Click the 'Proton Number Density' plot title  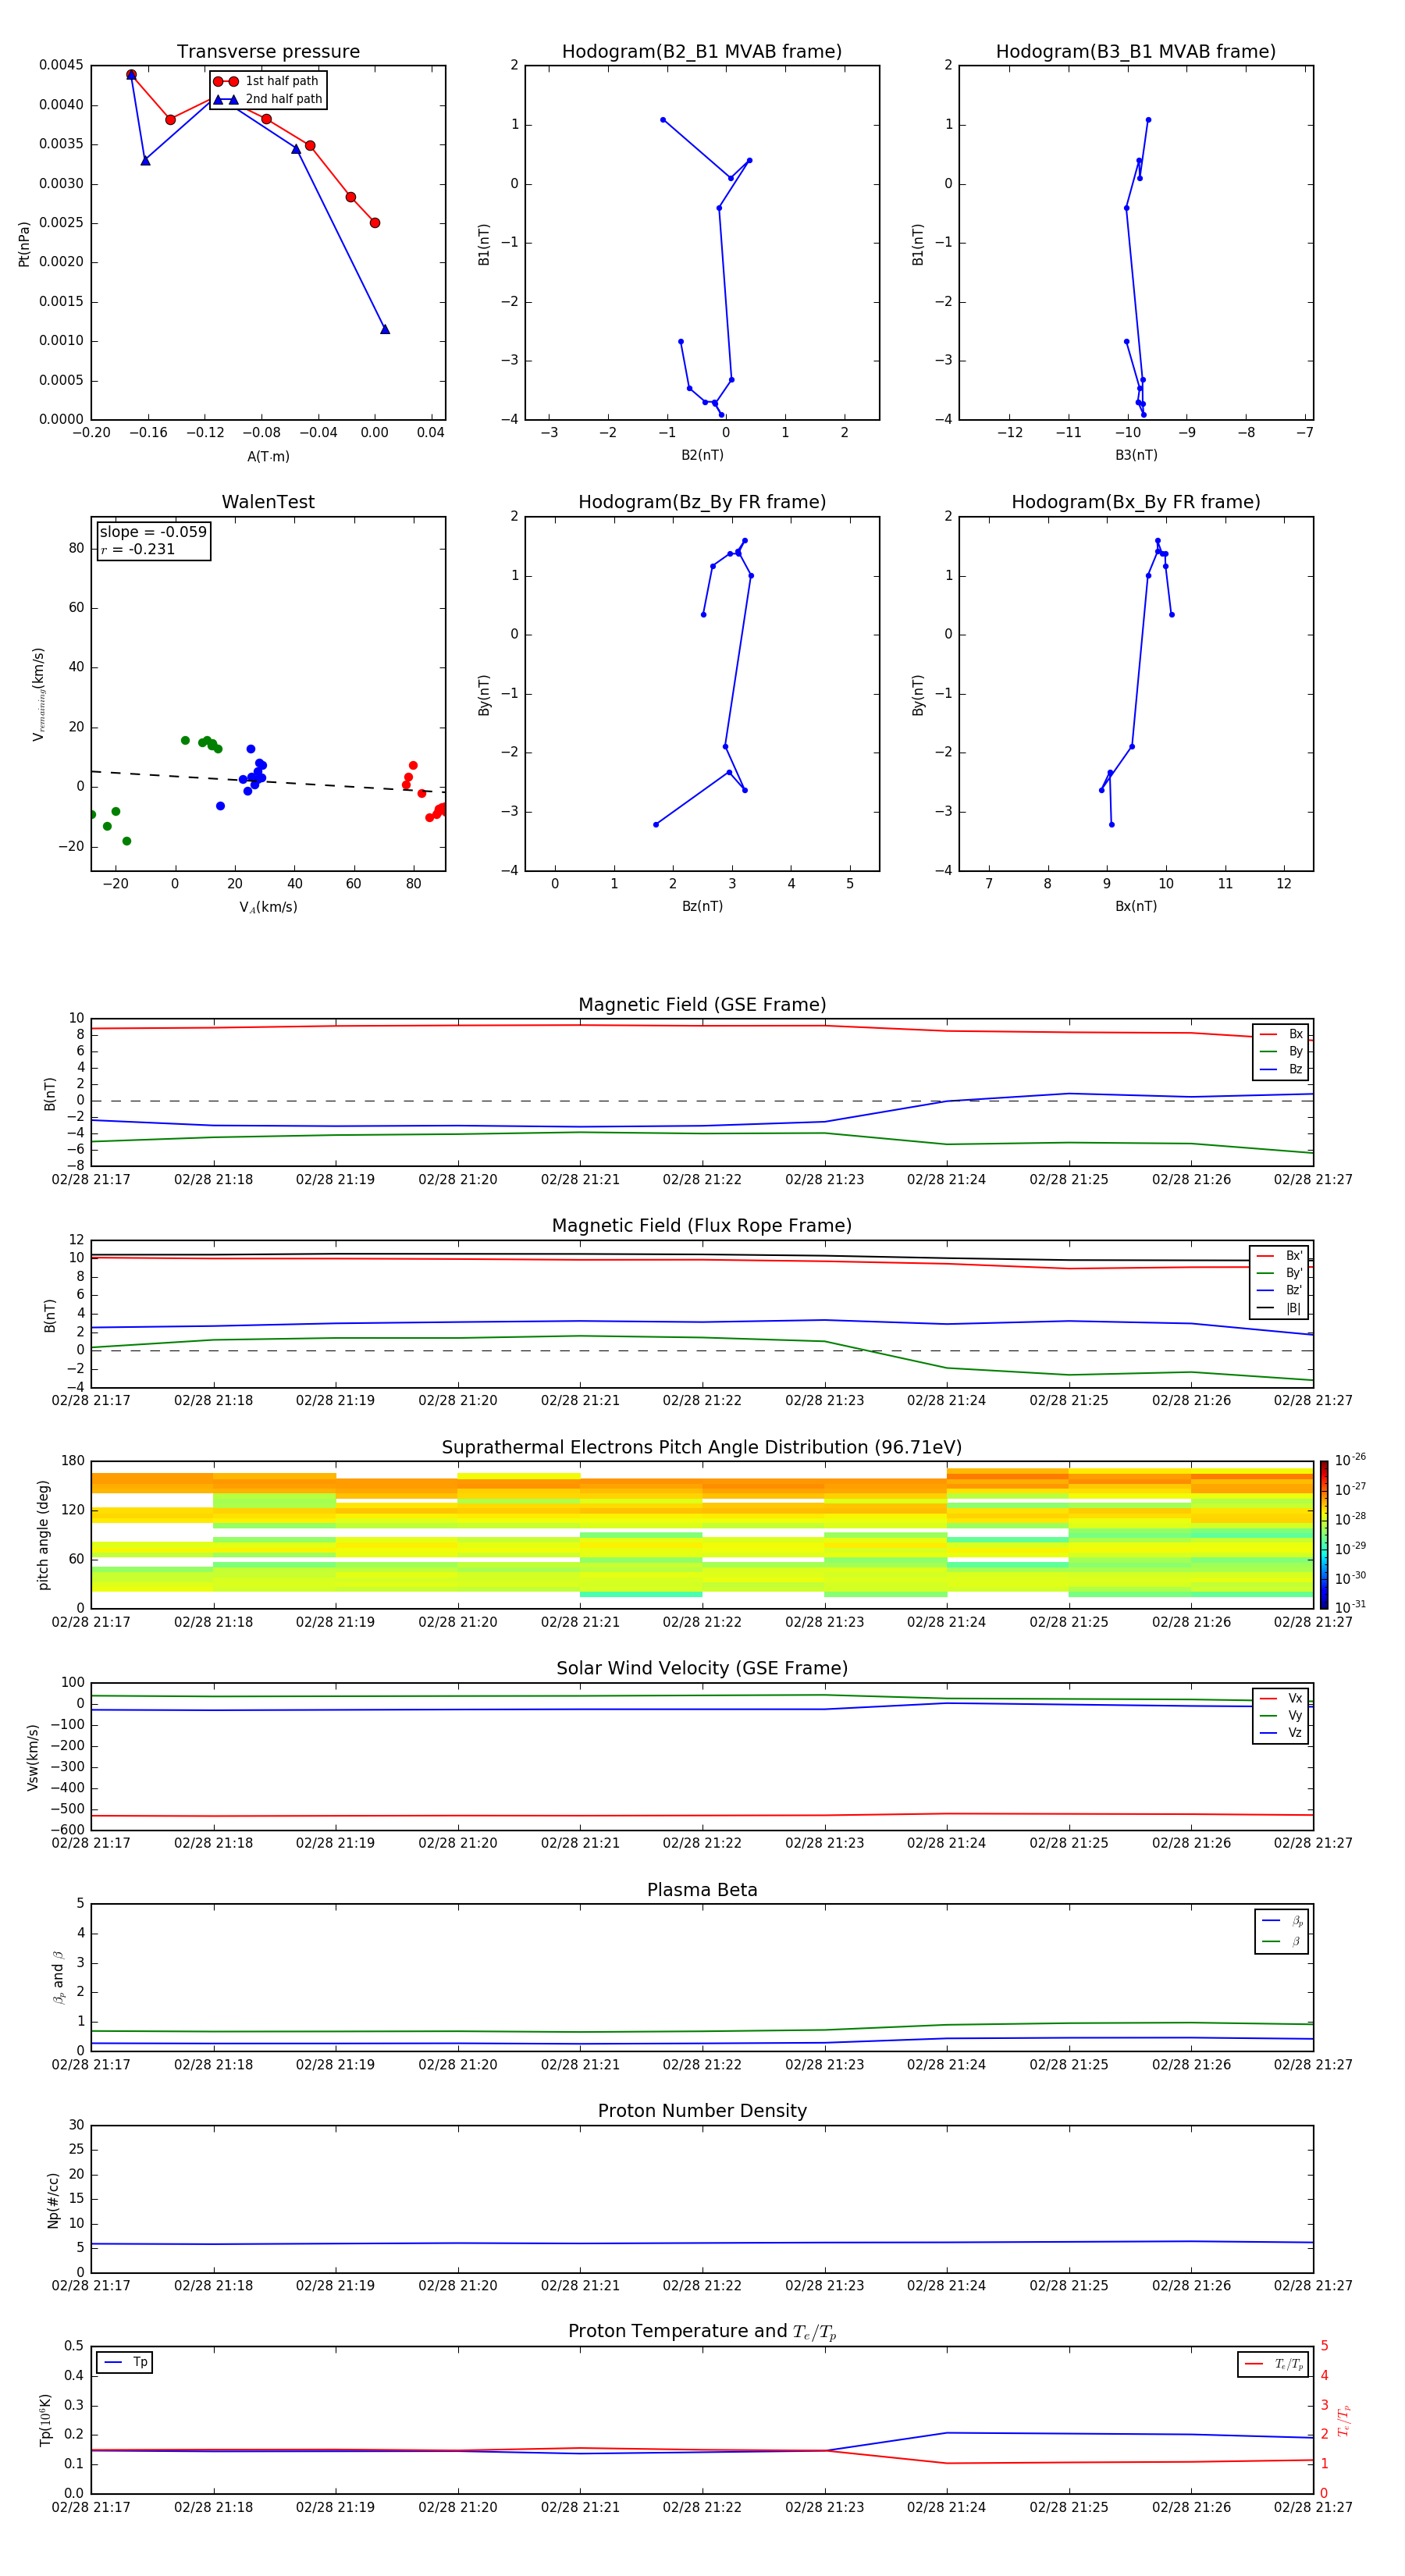(702, 2111)
